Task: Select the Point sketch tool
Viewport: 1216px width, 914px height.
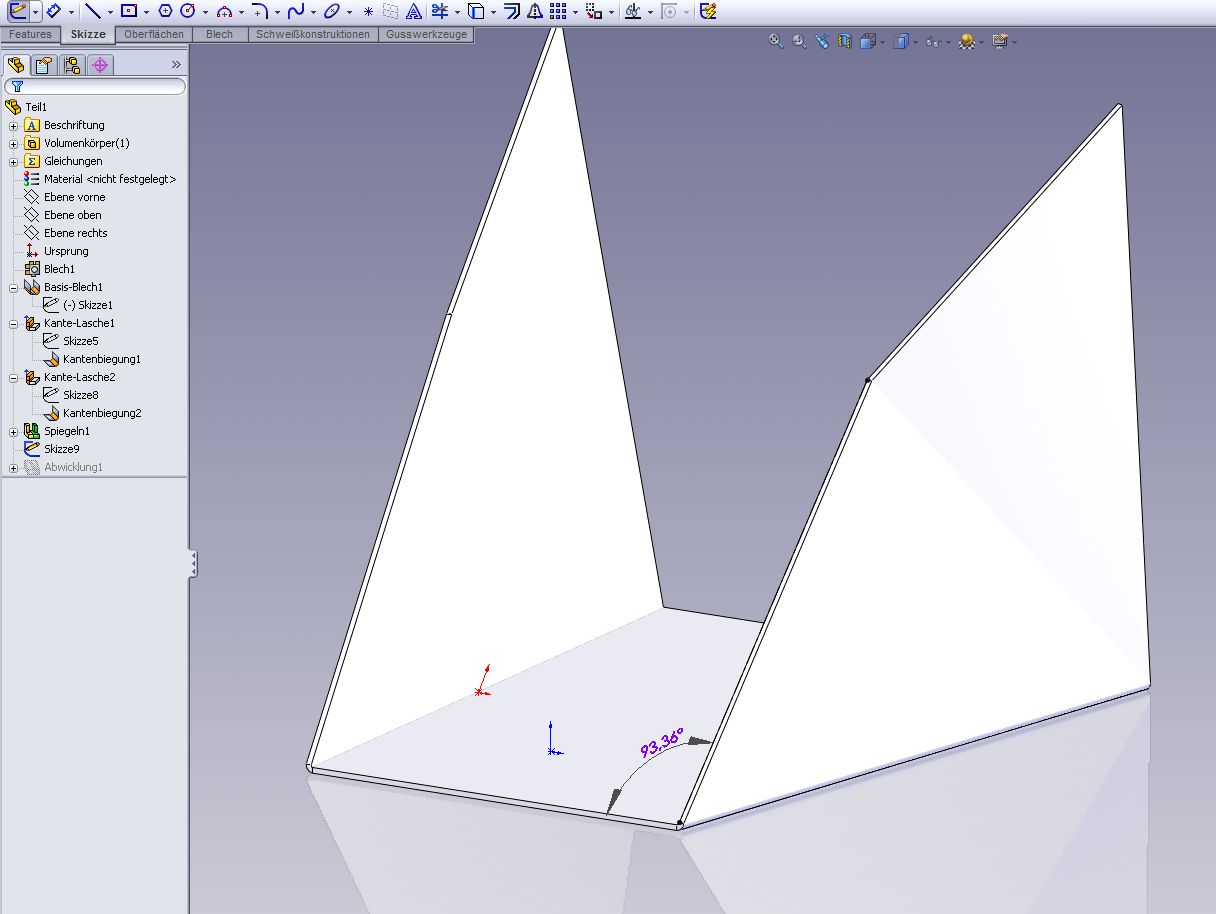Action: 368,11
